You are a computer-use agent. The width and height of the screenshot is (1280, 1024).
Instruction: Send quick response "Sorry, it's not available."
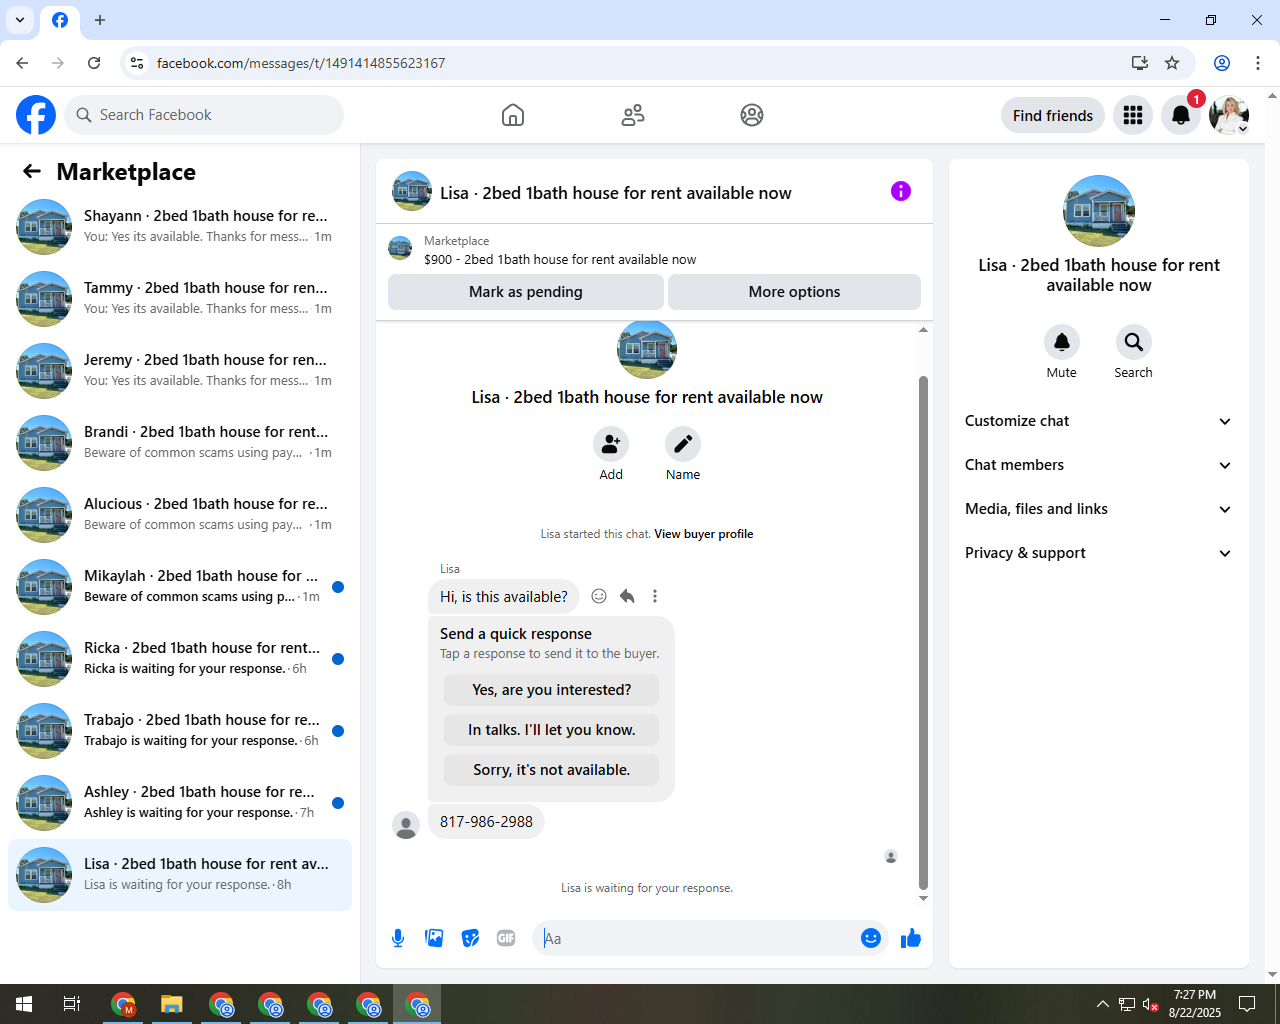click(x=552, y=770)
